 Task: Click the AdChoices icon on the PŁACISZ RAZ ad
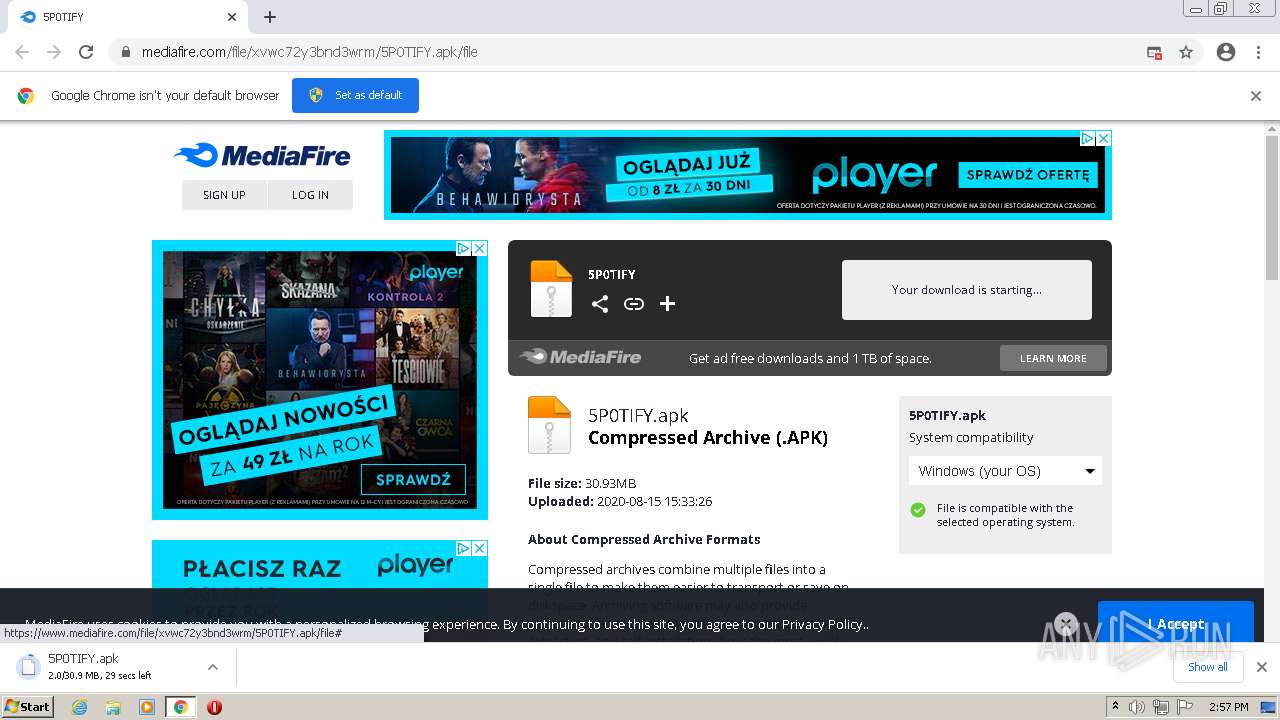point(464,548)
